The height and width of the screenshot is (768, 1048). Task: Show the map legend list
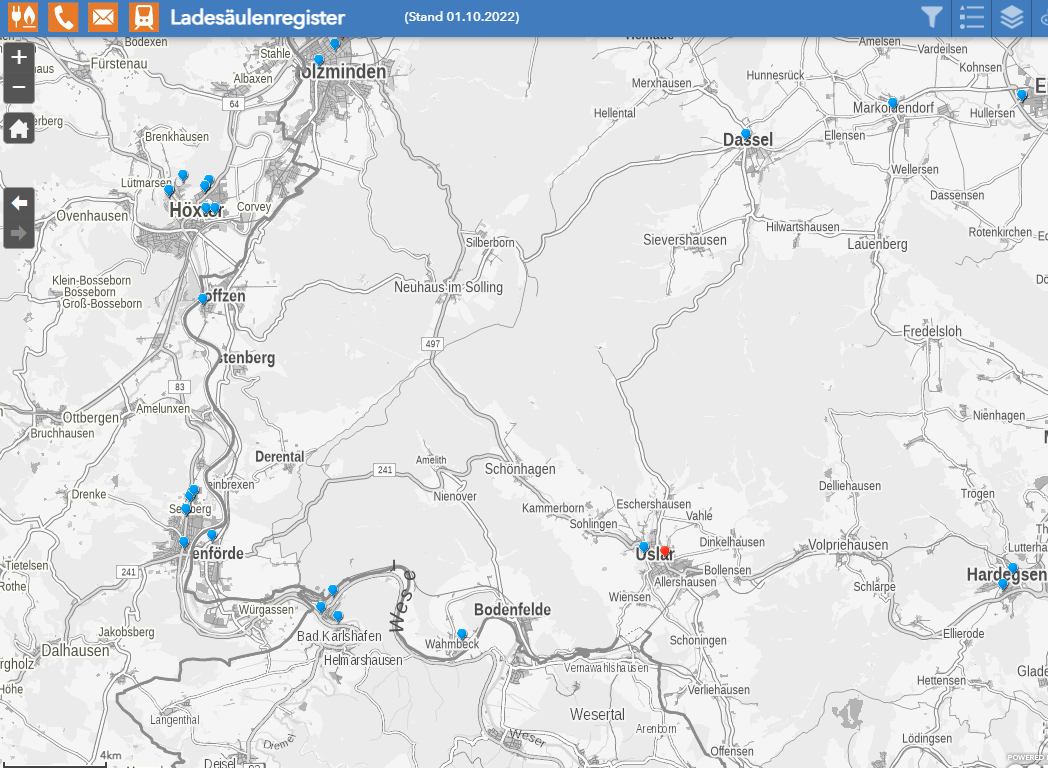point(971,17)
